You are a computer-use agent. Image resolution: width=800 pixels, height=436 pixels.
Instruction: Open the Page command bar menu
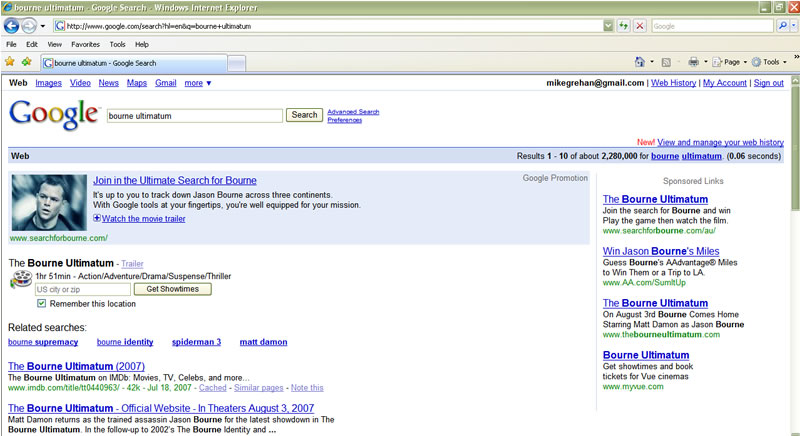[729, 62]
